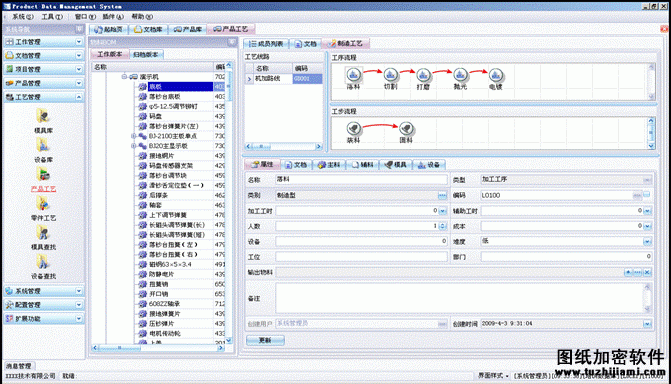Open the 窗口 menu
671x384 pixels.
[85, 17]
